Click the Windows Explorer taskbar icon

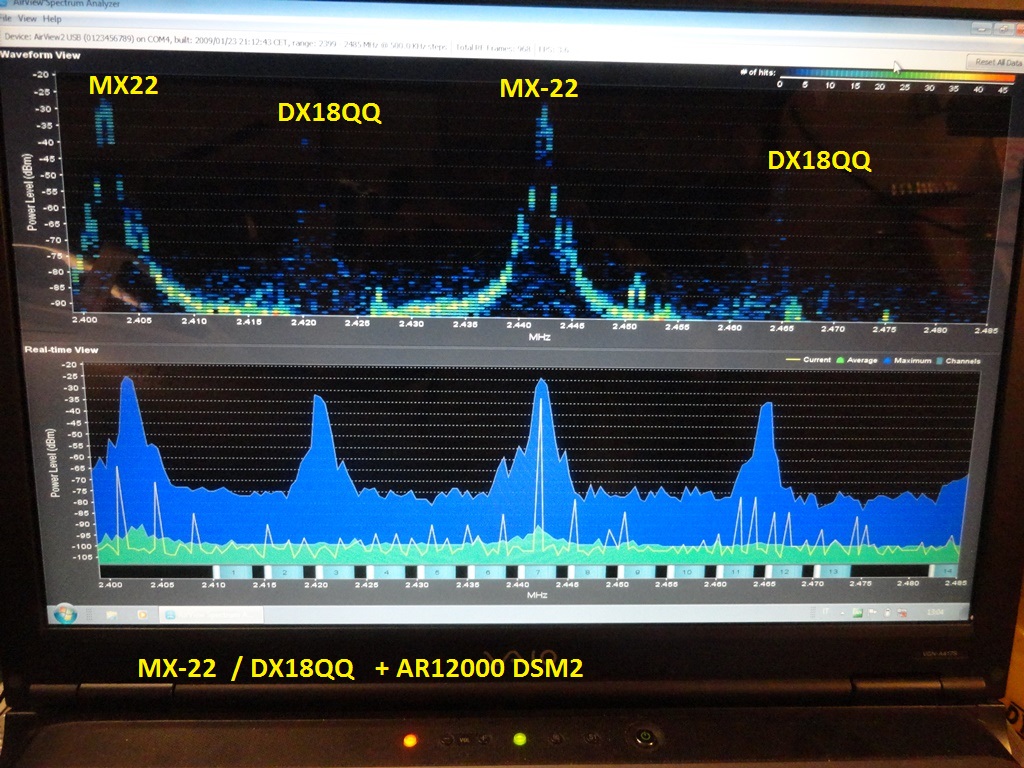click(x=111, y=612)
